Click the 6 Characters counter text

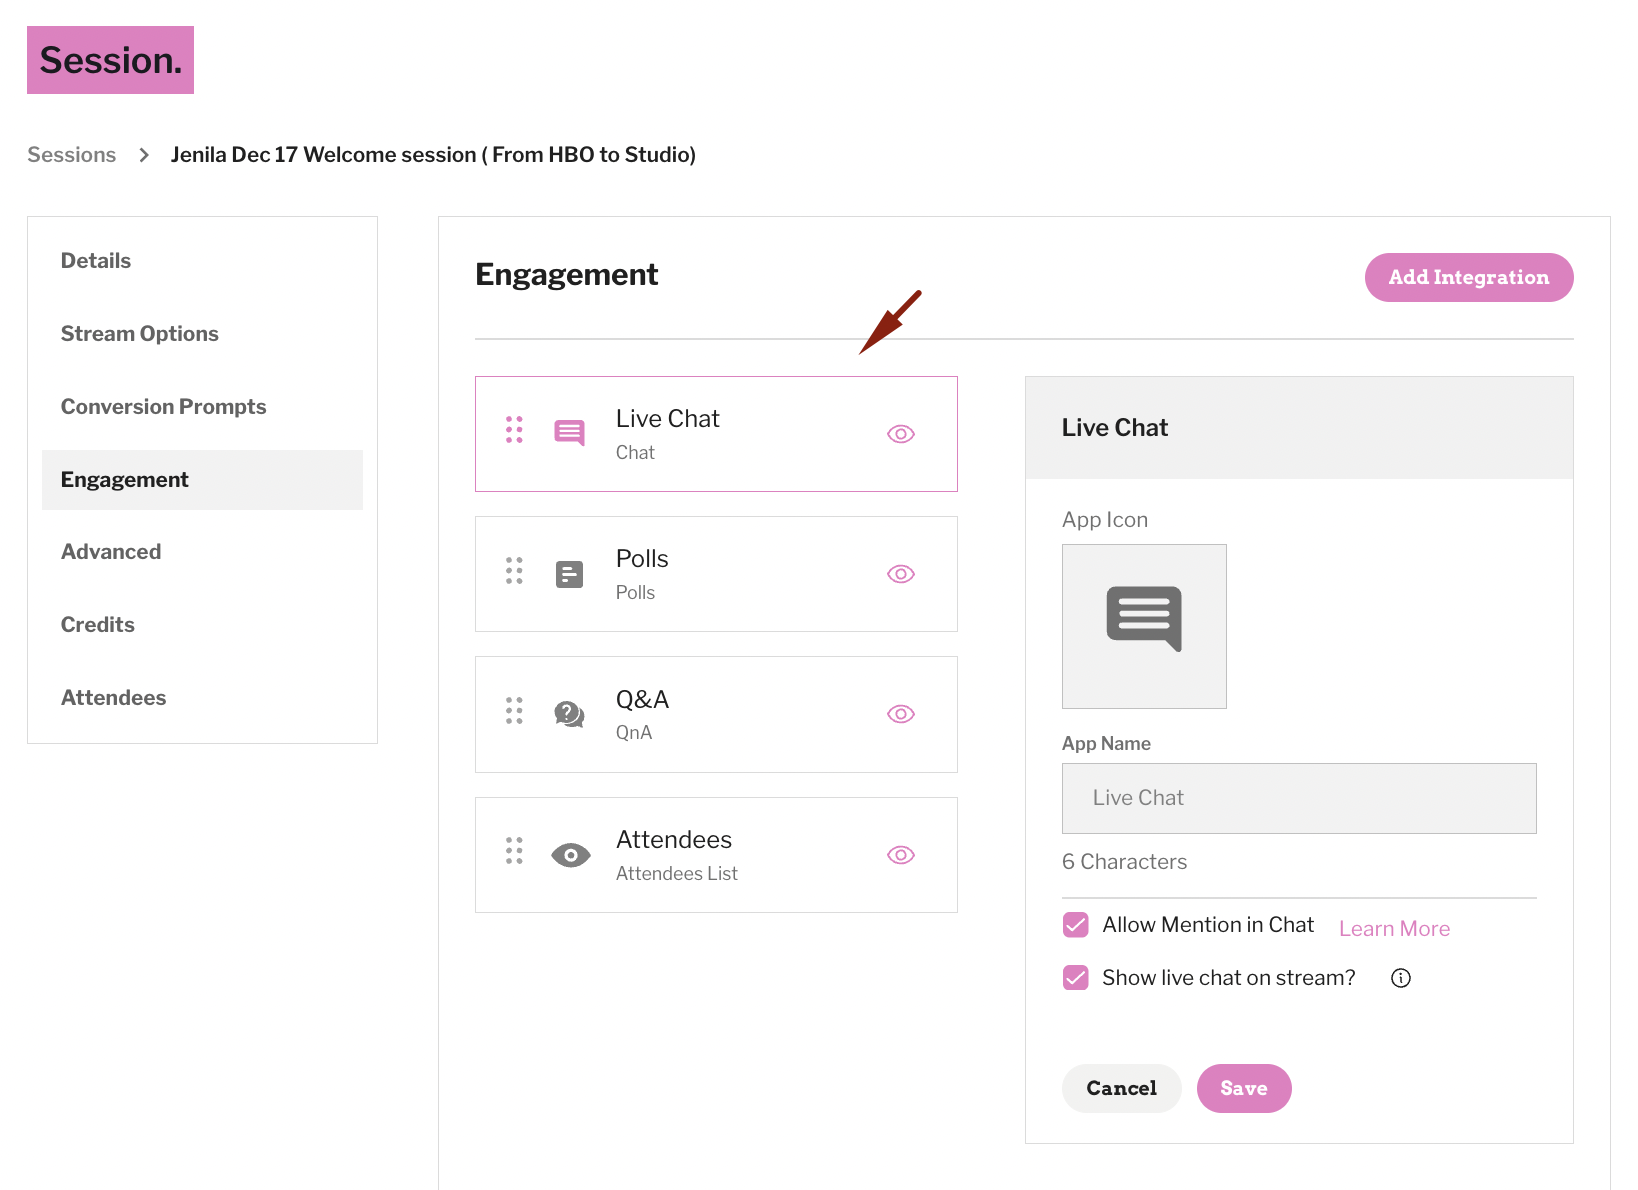[1124, 862]
